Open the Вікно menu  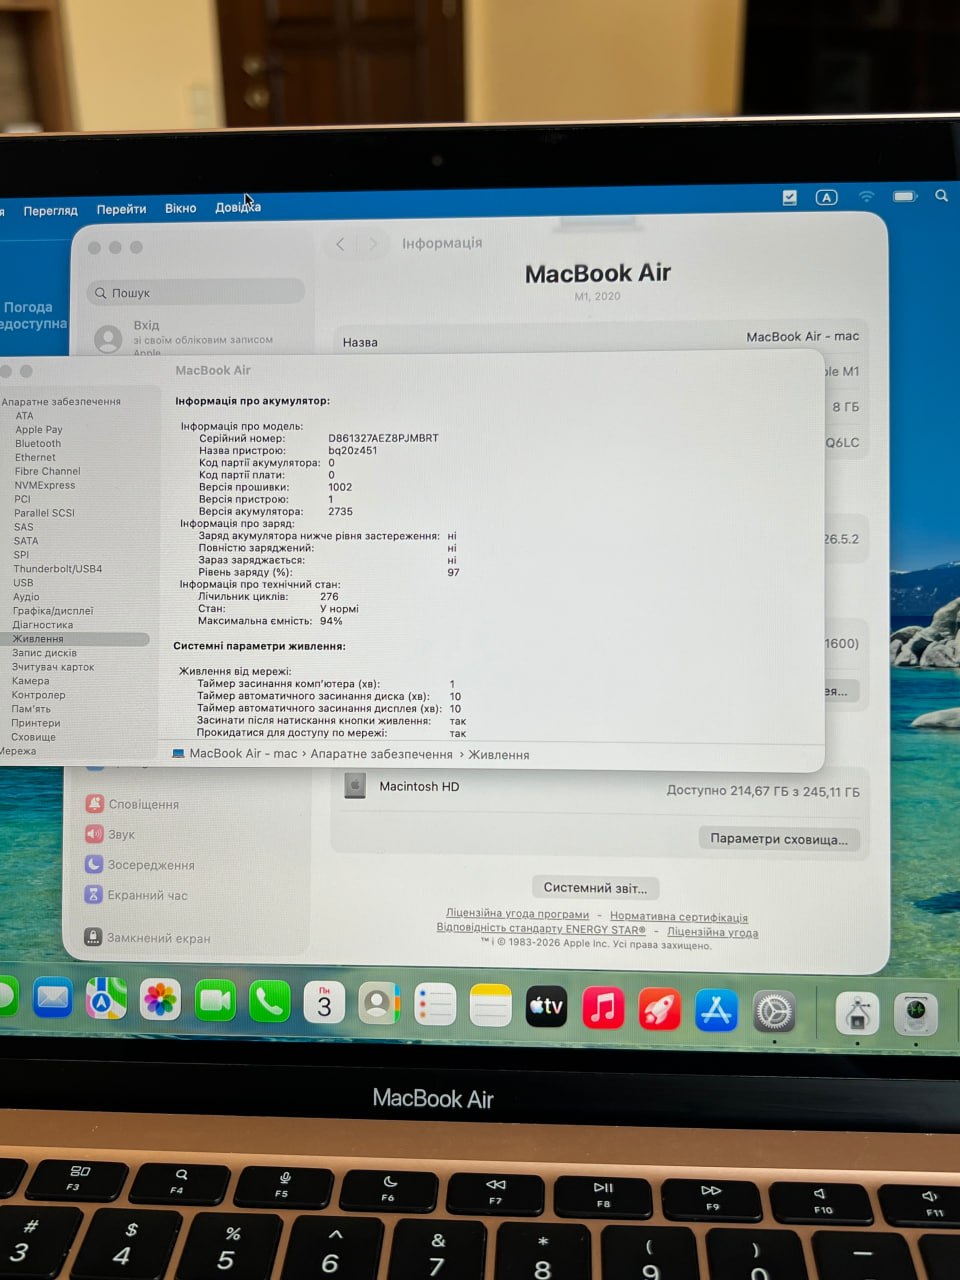click(x=180, y=208)
